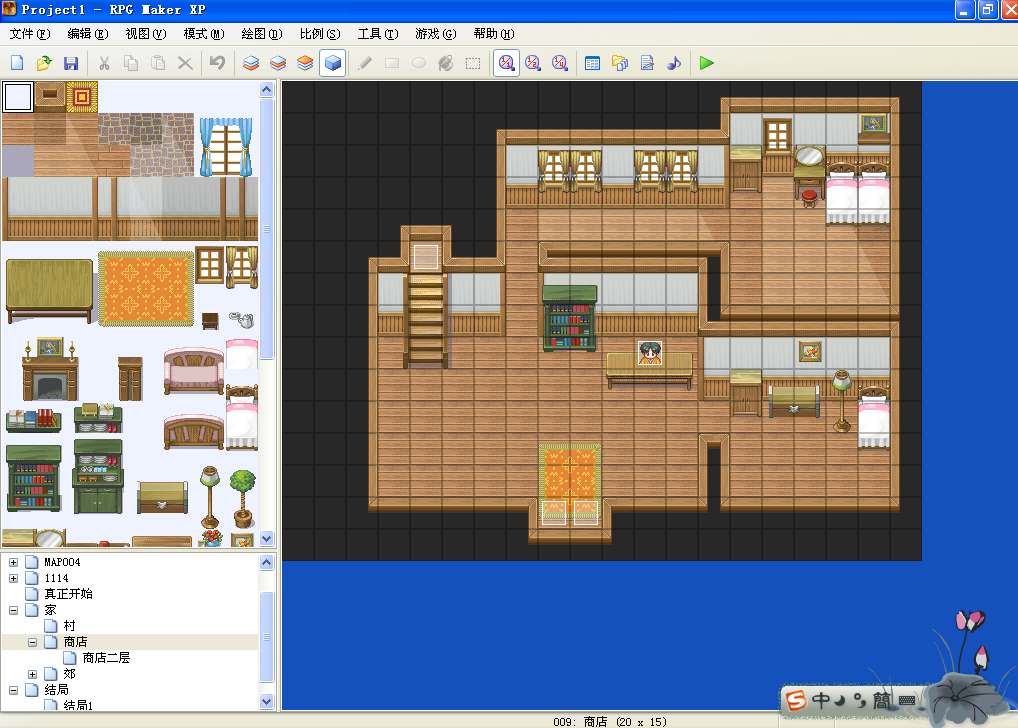This screenshot has height=728, width=1018.
Task: Toggle the Events layer mode button
Action: pyautogui.click(x=332, y=63)
